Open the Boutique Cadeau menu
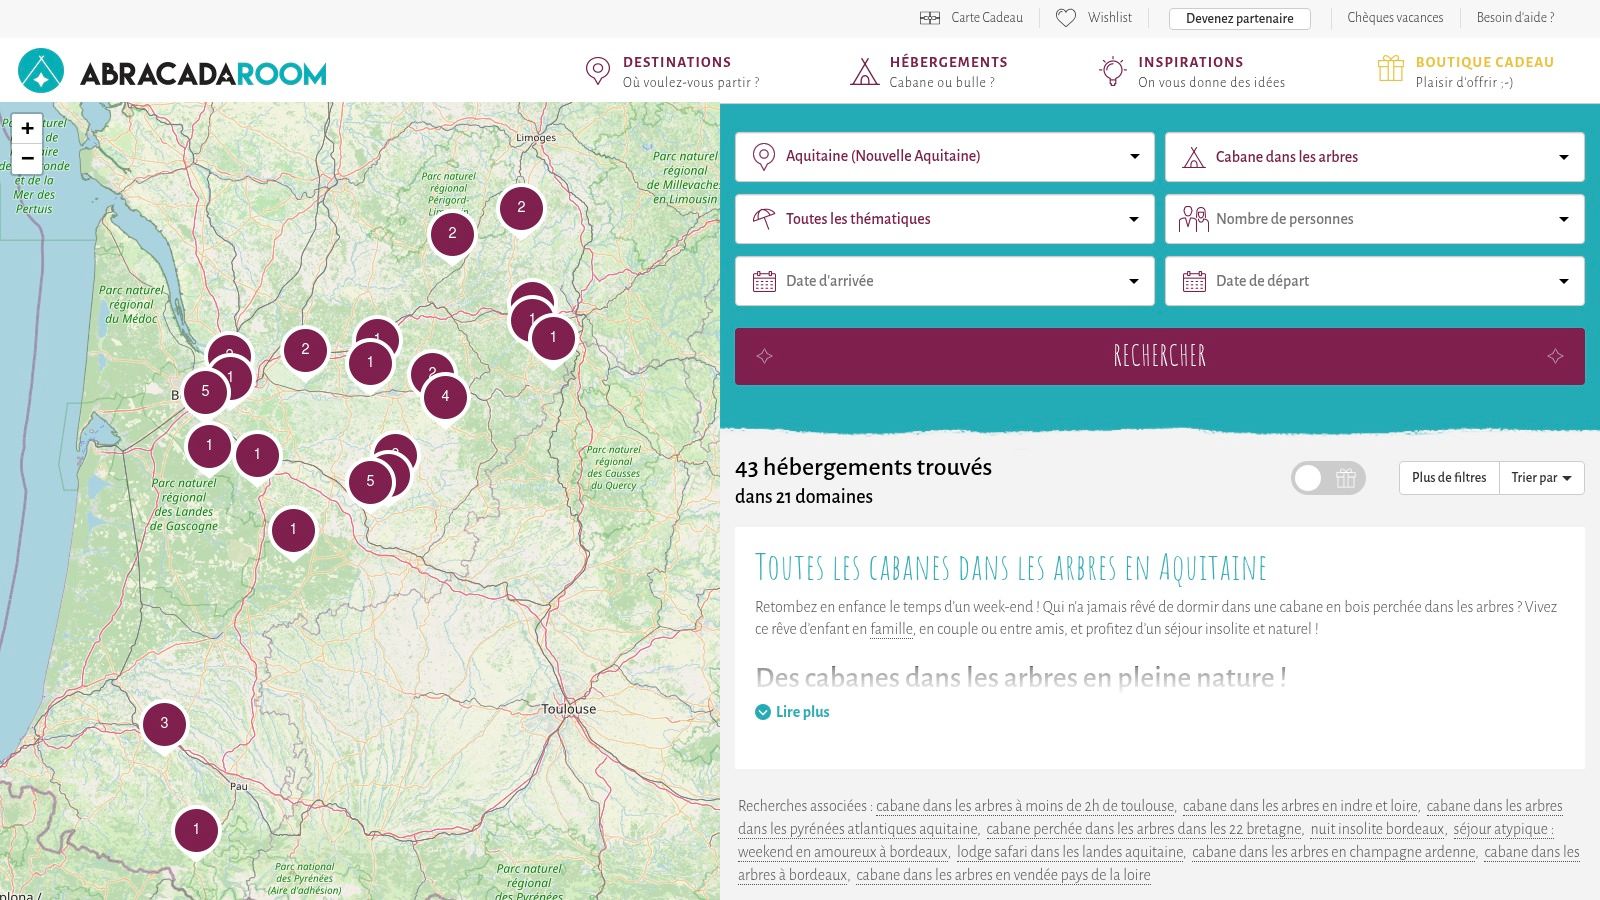The height and width of the screenshot is (900, 1600). pos(1466,71)
